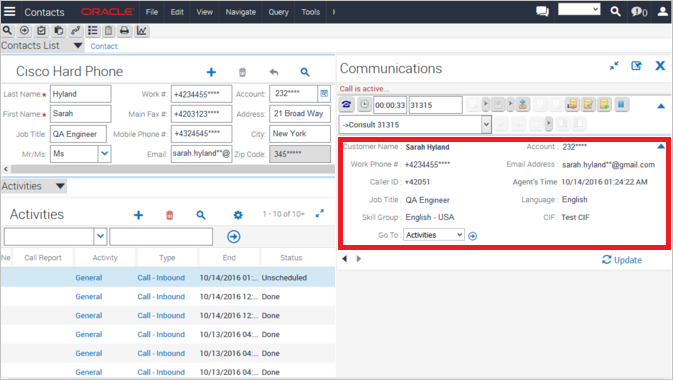Image resolution: width=673 pixels, height=380 pixels.
Task: Expand the Mr/Ms dropdown
Action: click(104, 154)
